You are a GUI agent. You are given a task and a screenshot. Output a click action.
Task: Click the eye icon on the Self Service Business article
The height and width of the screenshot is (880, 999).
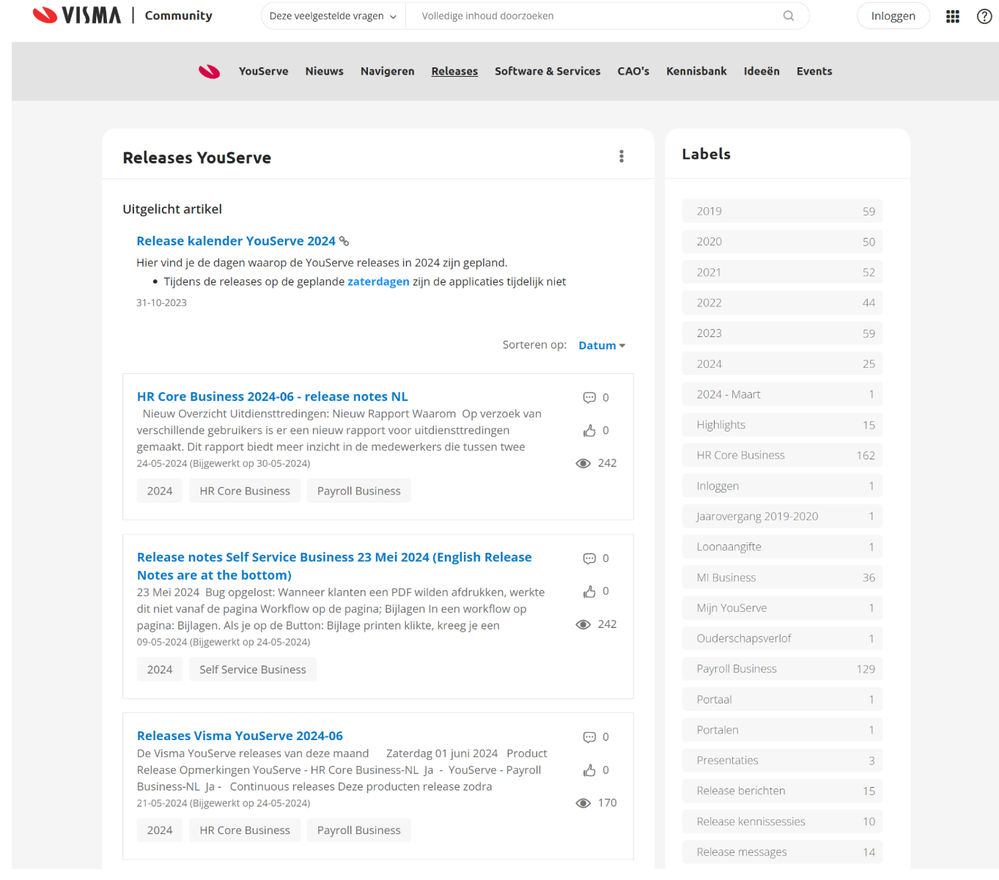coord(583,624)
